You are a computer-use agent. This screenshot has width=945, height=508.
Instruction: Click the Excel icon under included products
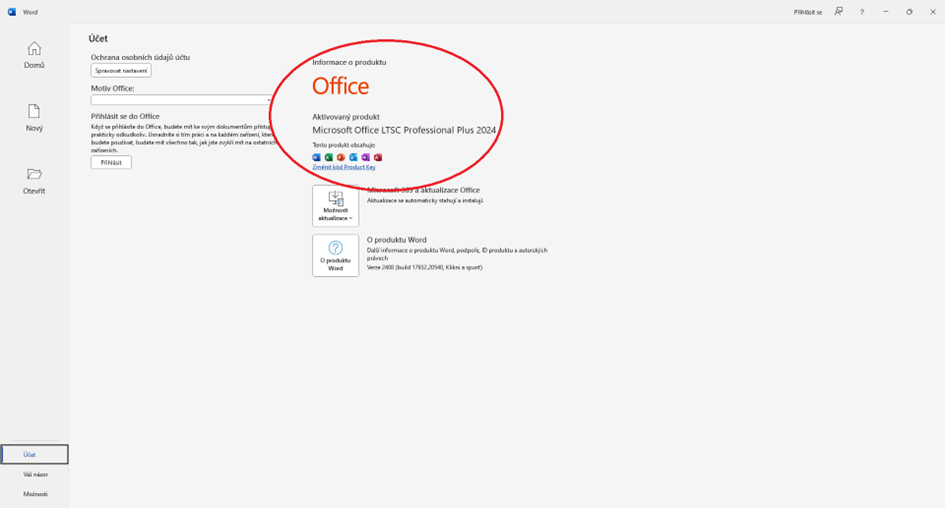pyautogui.click(x=329, y=157)
